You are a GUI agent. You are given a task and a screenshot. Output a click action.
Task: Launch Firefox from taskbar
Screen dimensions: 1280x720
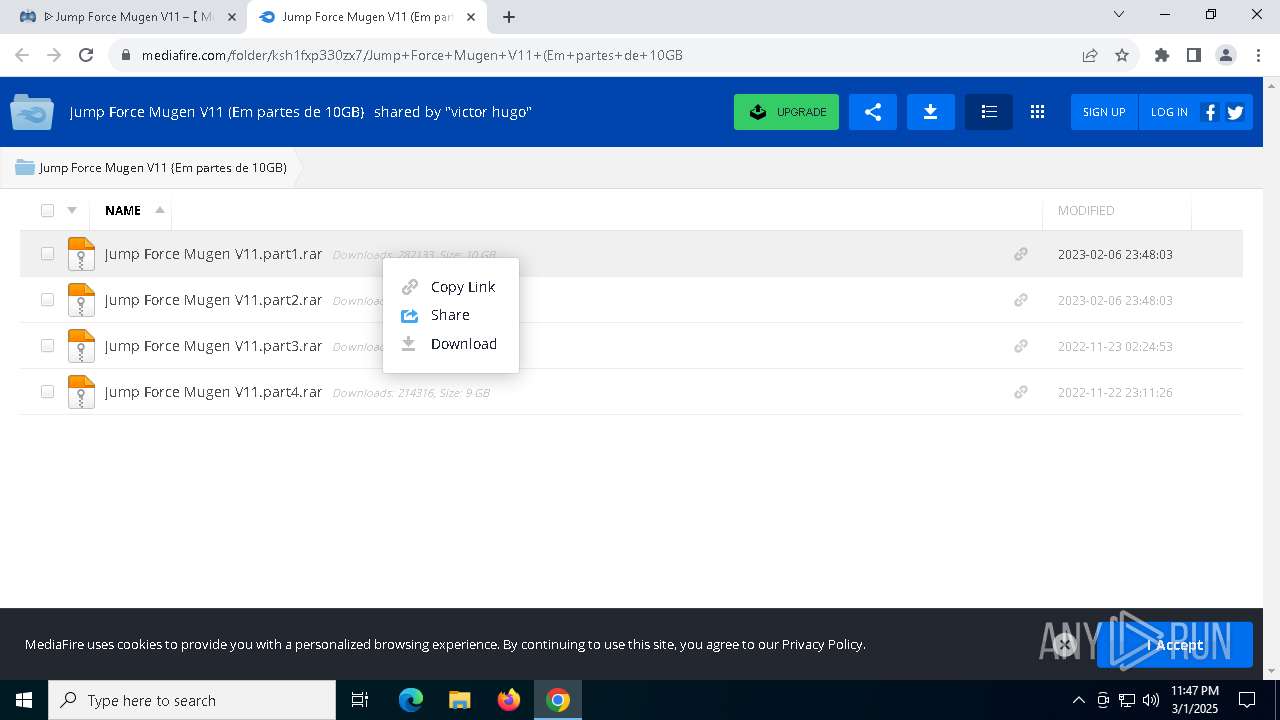[509, 700]
